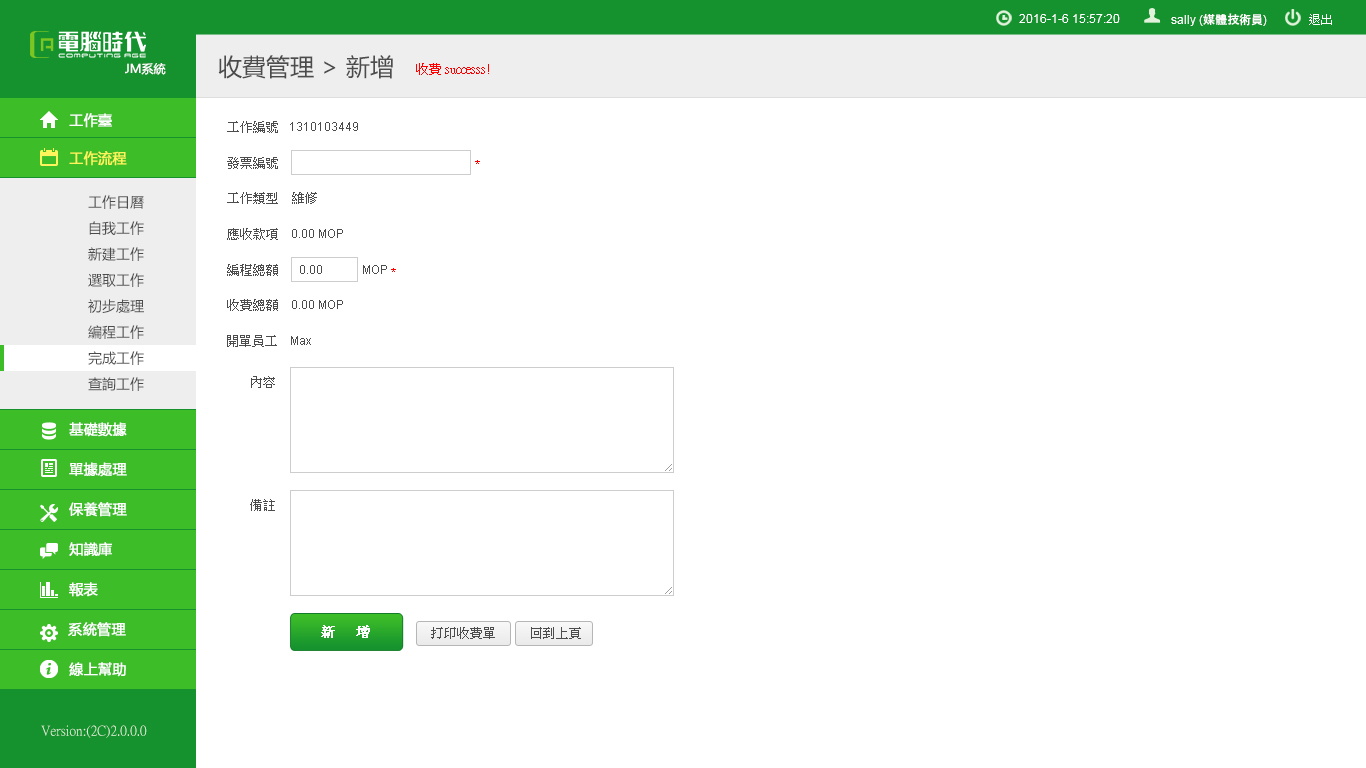
Task: Click the power icon to log out
Action: tap(1293, 18)
